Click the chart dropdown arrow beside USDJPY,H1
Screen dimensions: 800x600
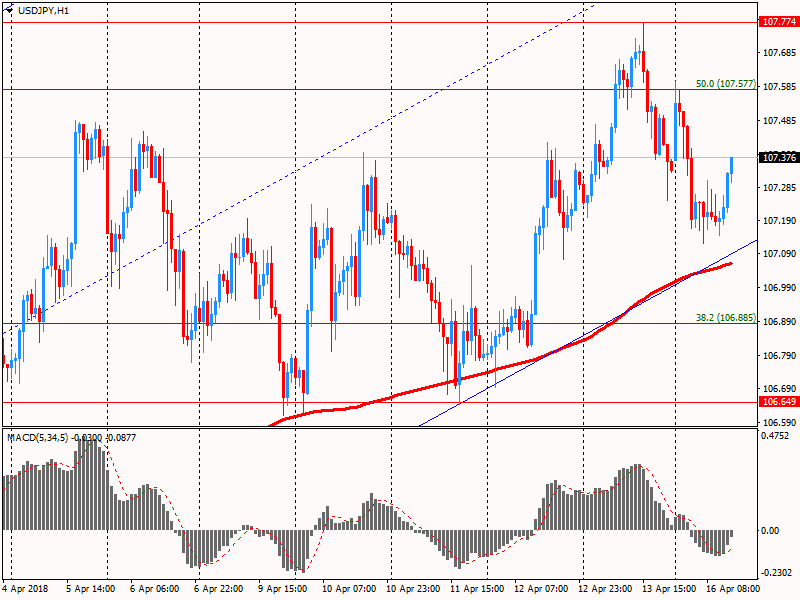[x=10, y=10]
